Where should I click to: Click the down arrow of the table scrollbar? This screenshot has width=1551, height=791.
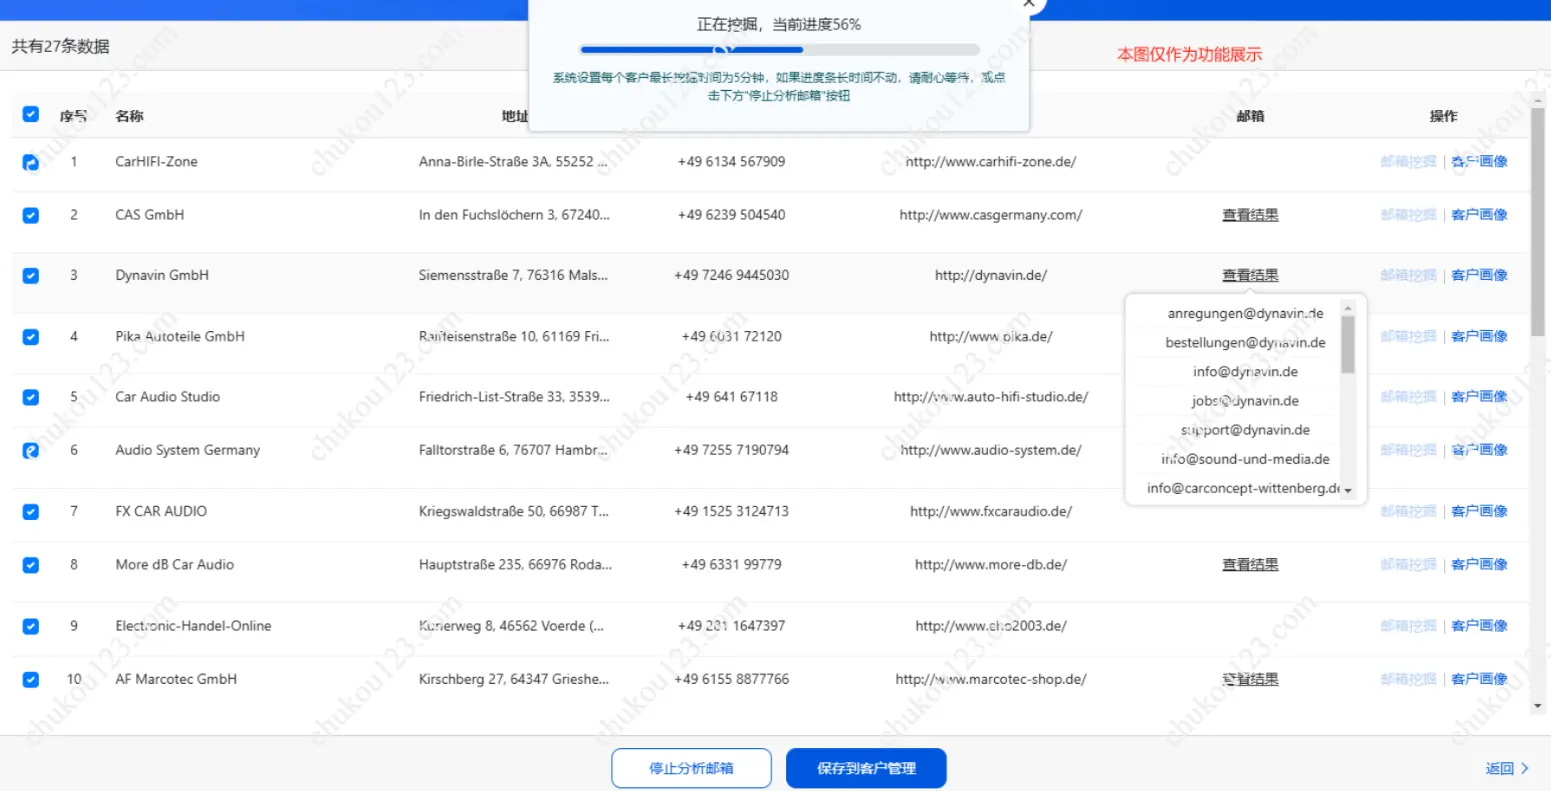click(x=1537, y=706)
